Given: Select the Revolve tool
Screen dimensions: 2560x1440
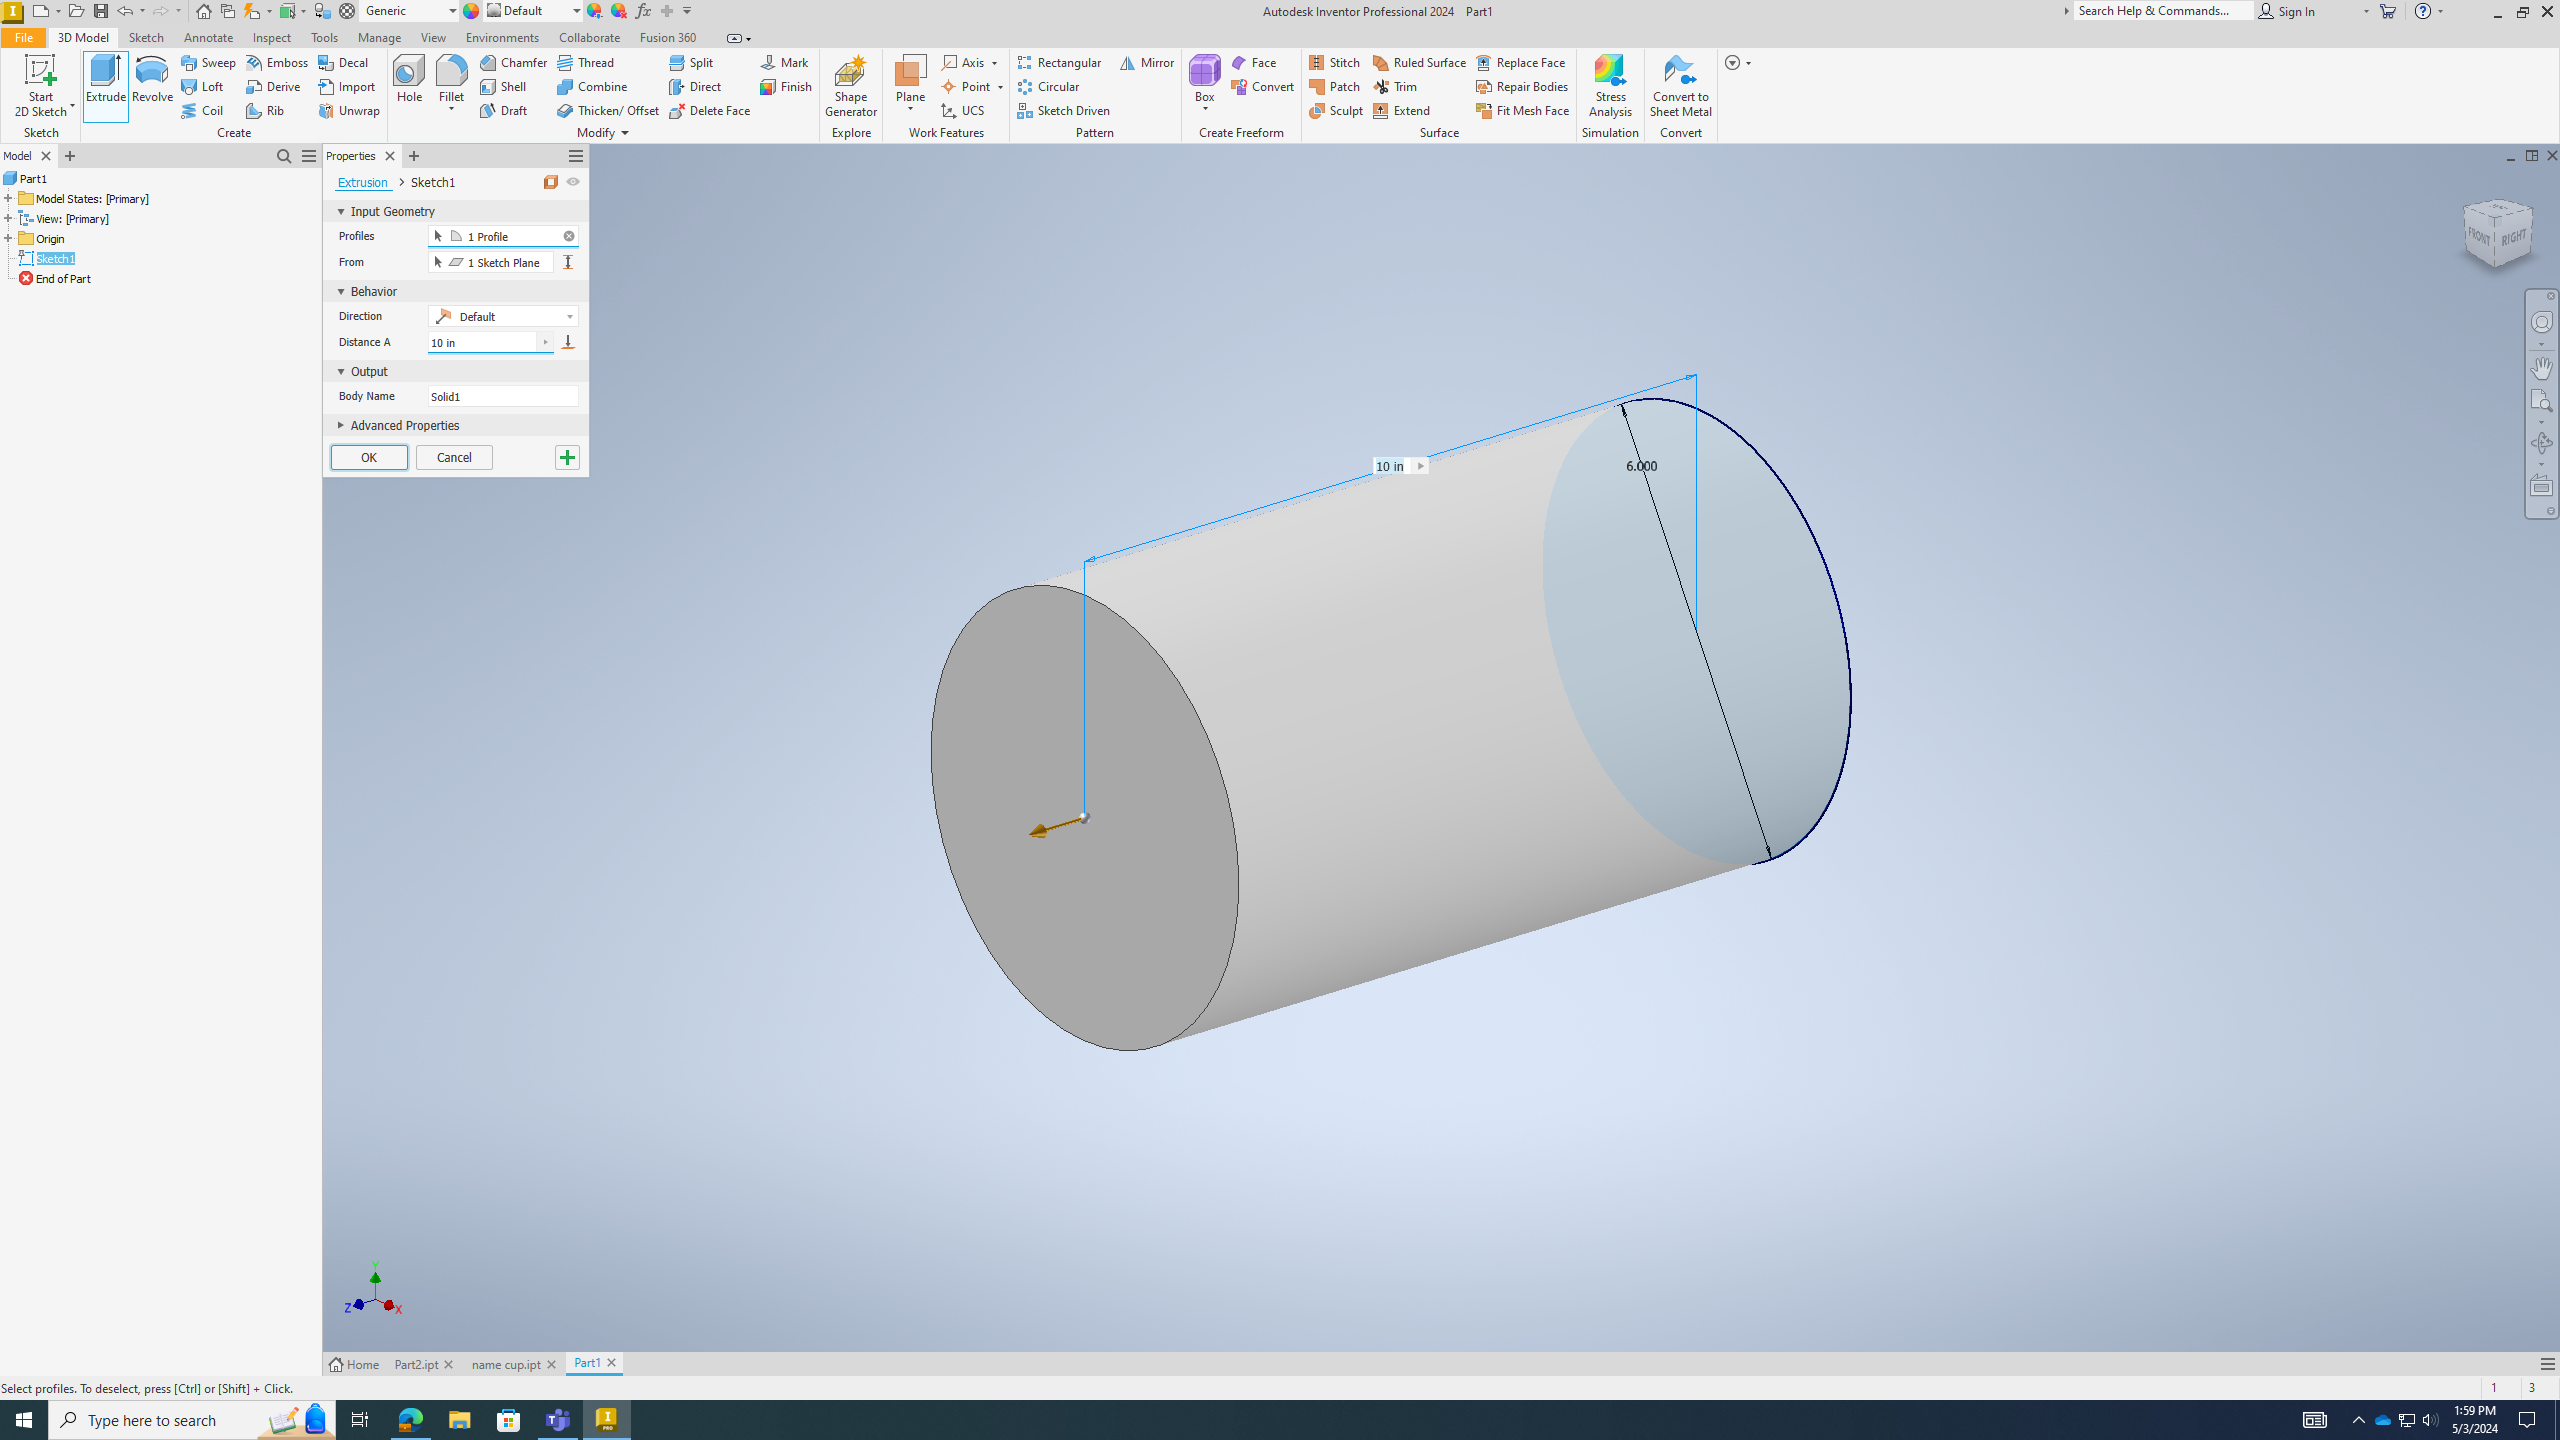Looking at the screenshot, I should click(x=152, y=80).
